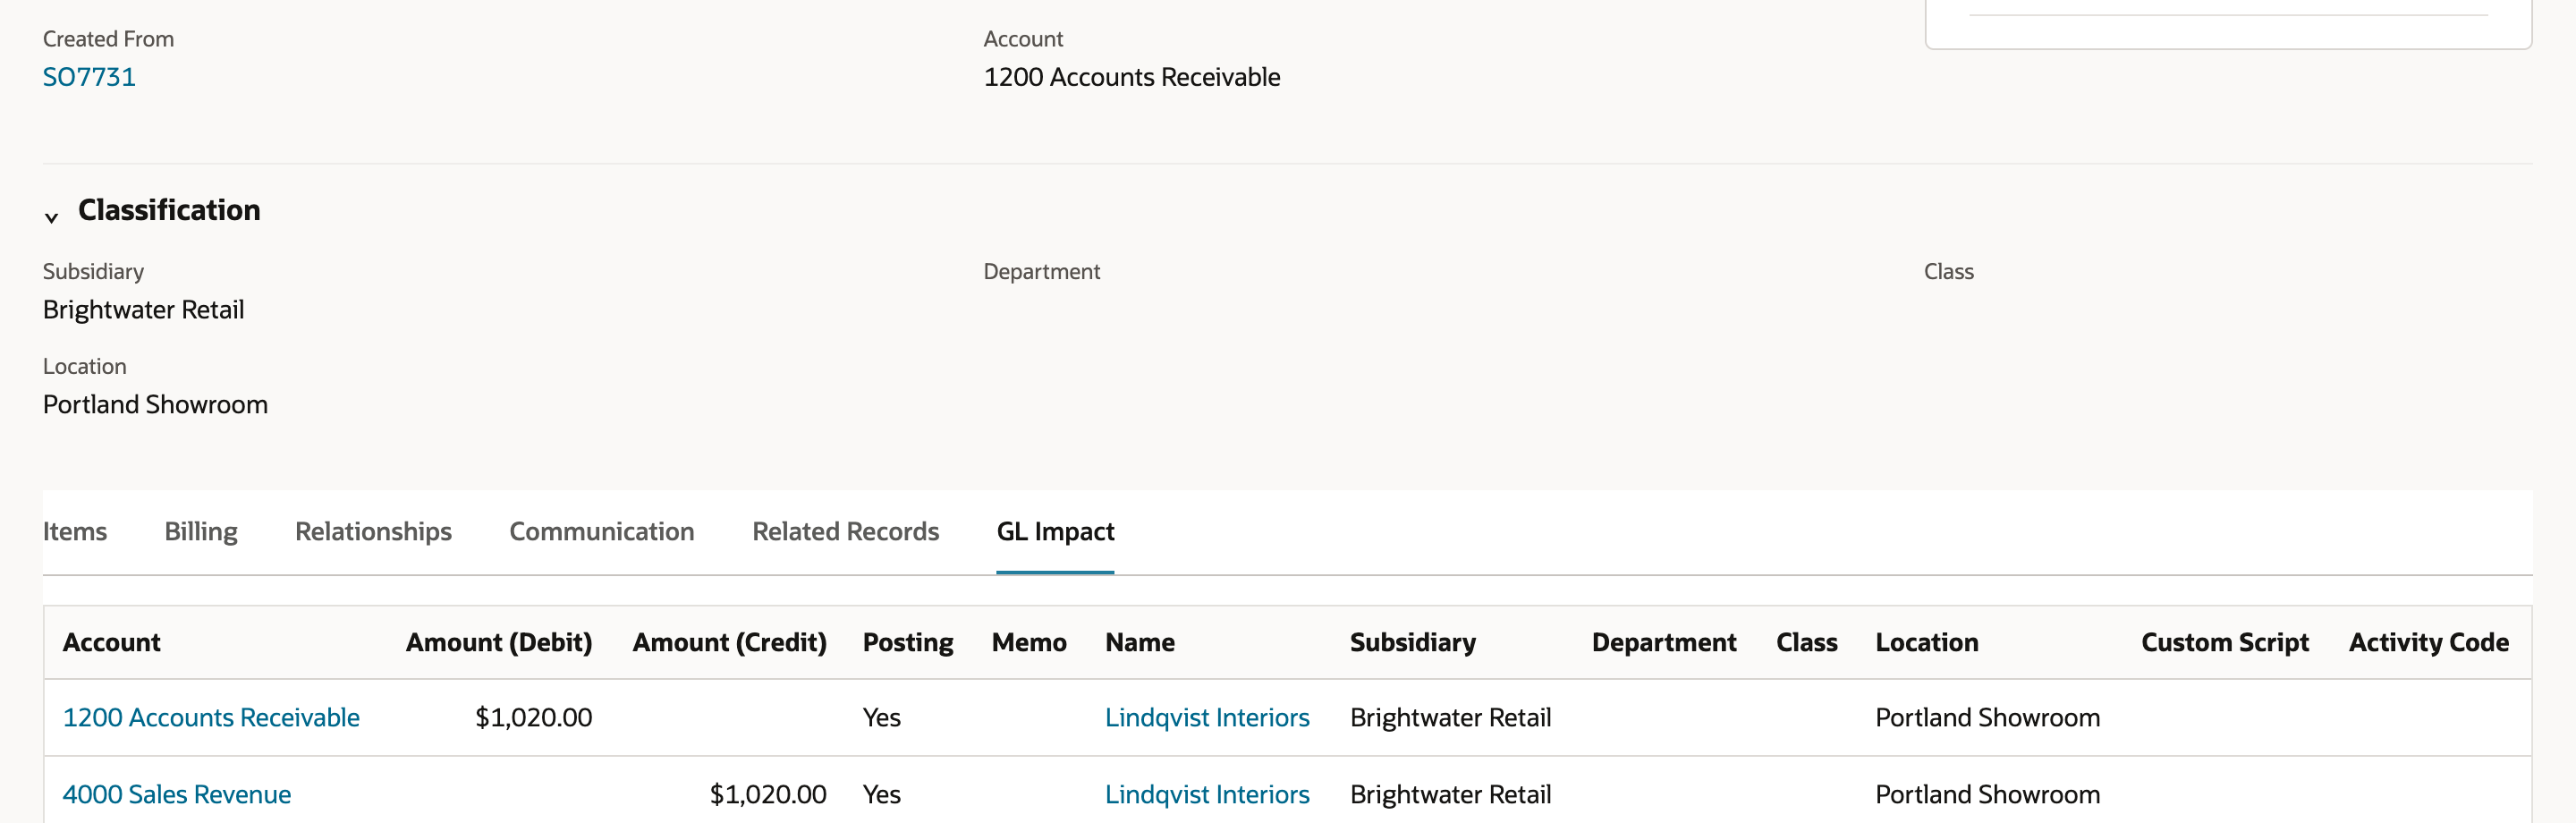Screen dimensions: 2576x823
Task: Select Portland Showroom in Accounts Receivable row
Action: [1988, 717]
